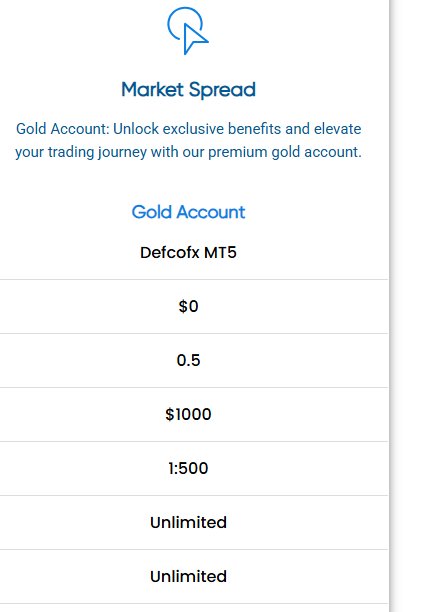Viewport: 434px width, 612px height.
Task: Click the 0.5 spread value
Action: [189, 360]
